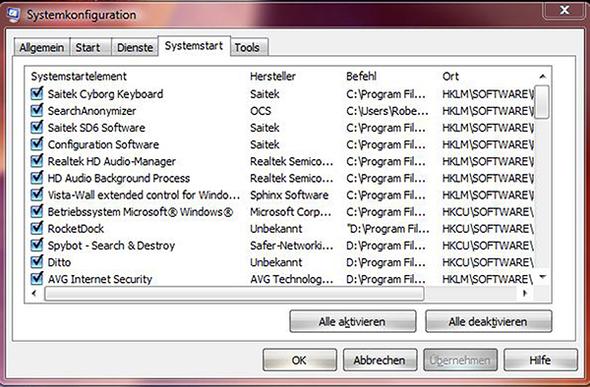This screenshot has height=387, width=590.
Task: Toggle Realtek HD Audio-Manager checkbox
Action: point(36,161)
